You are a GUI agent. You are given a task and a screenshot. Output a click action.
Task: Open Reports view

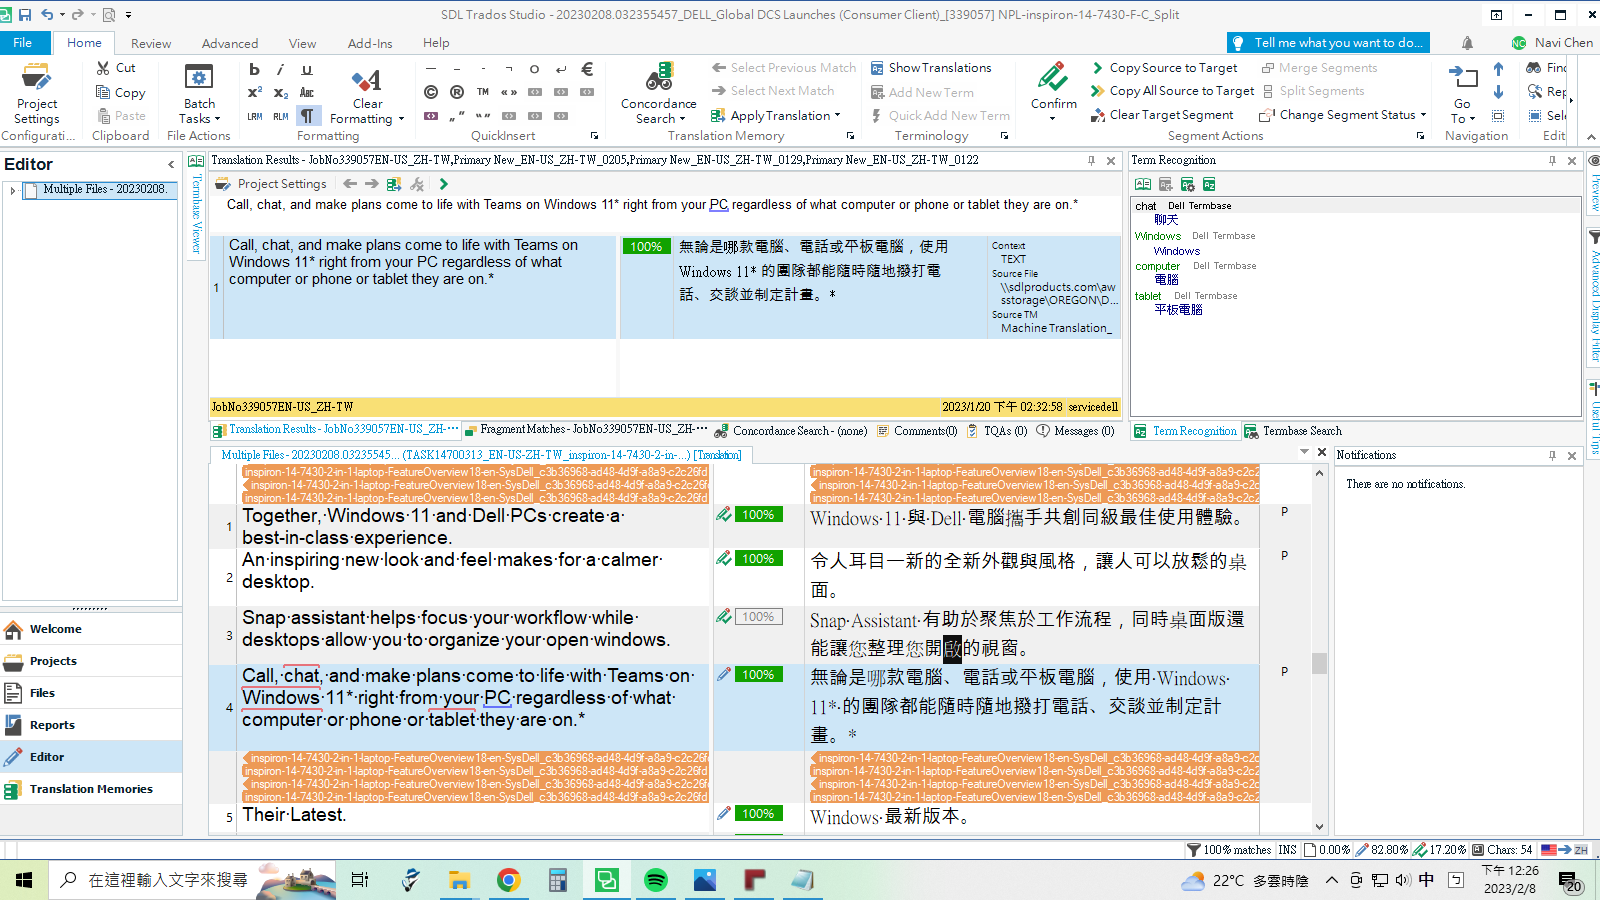(x=91, y=725)
